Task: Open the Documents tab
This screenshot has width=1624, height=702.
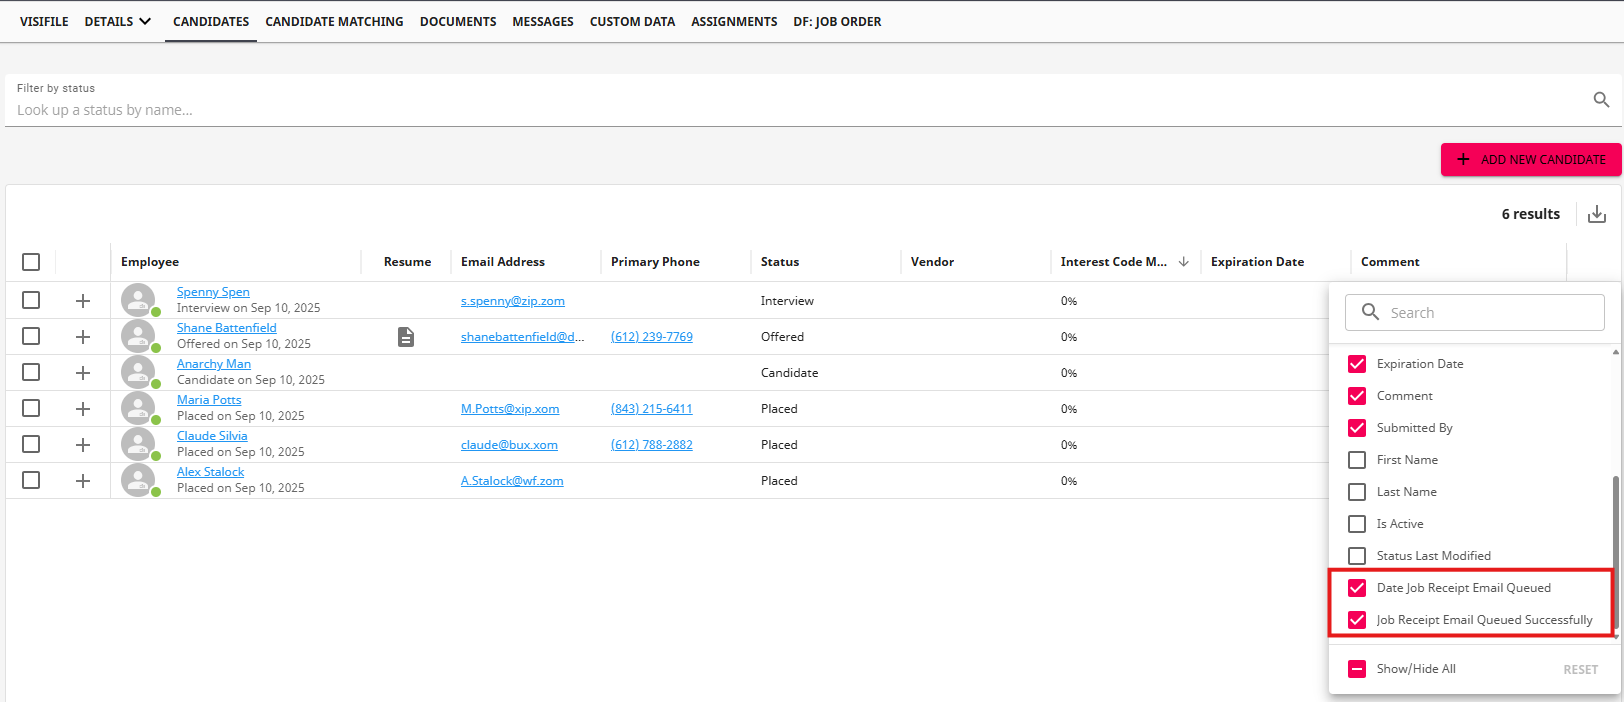Action: [458, 21]
